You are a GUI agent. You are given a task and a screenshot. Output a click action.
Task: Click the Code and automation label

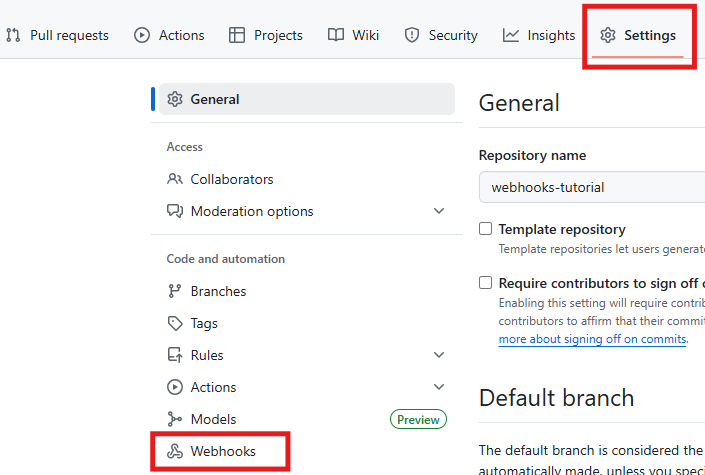[226, 259]
